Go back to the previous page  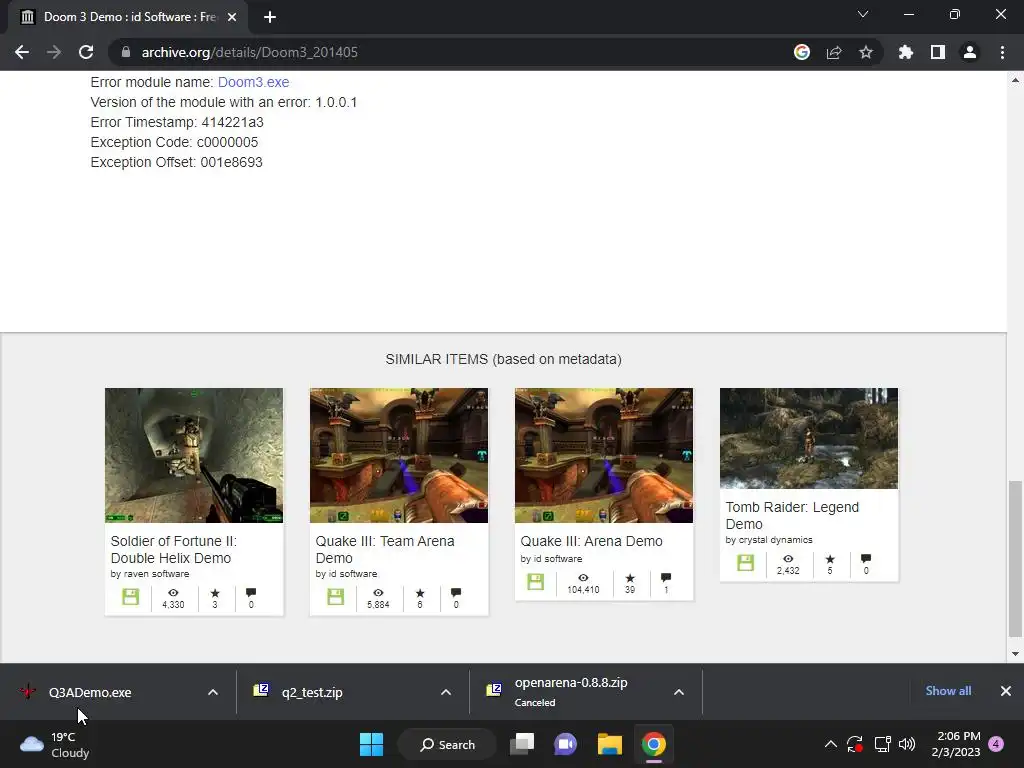(22, 52)
